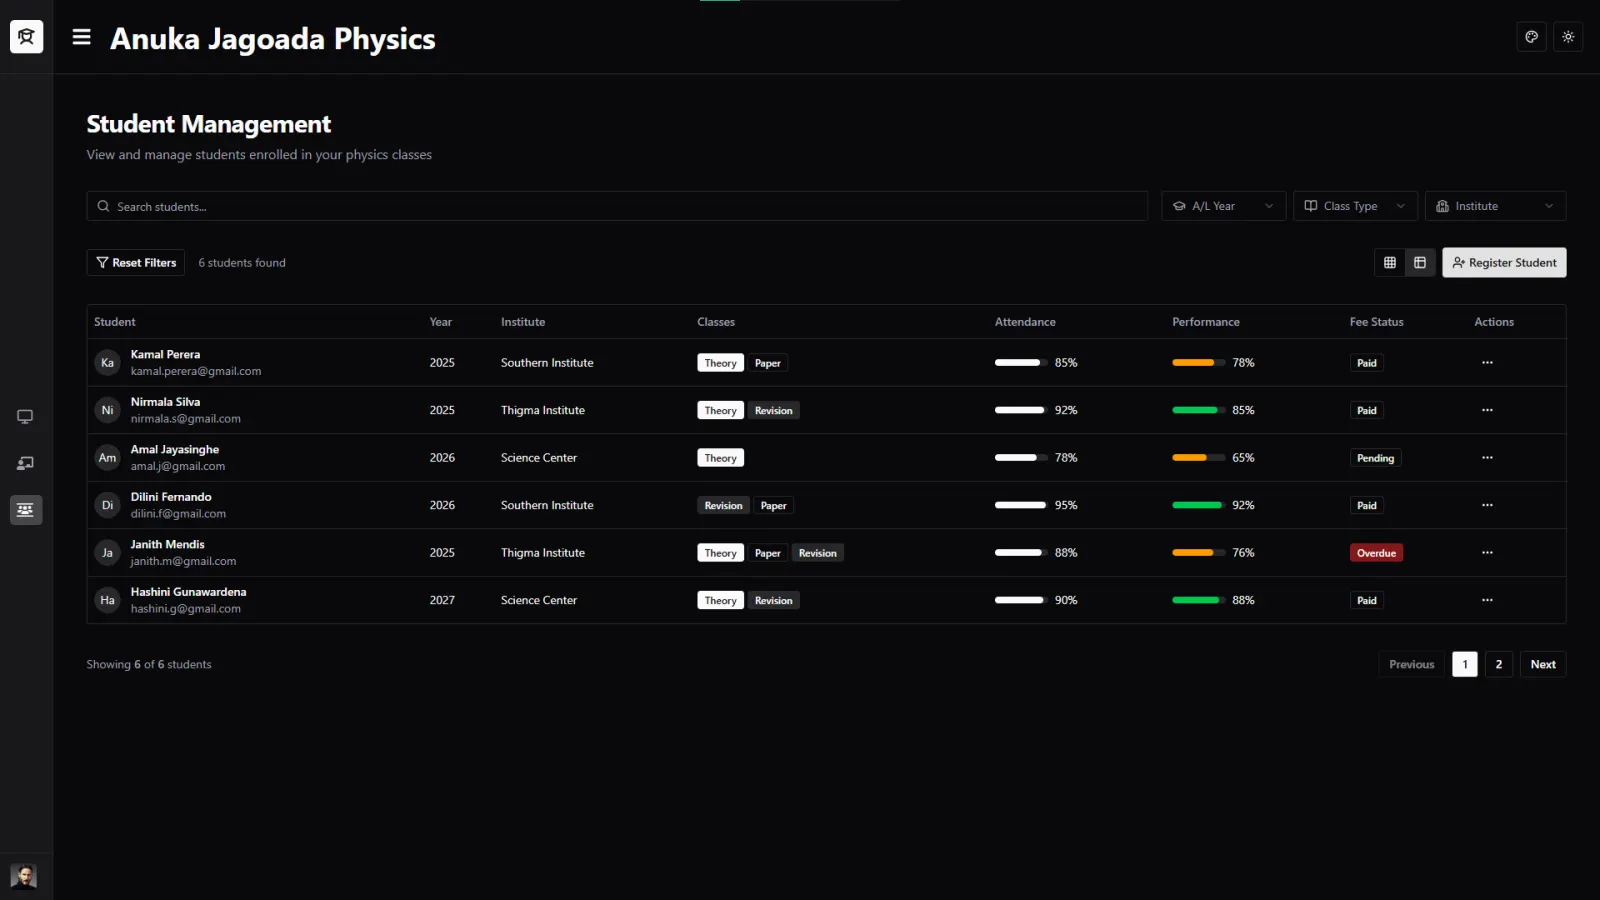The height and width of the screenshot is (900, 1600).
Task: Switch to grid view layout
Action: 1390,262
